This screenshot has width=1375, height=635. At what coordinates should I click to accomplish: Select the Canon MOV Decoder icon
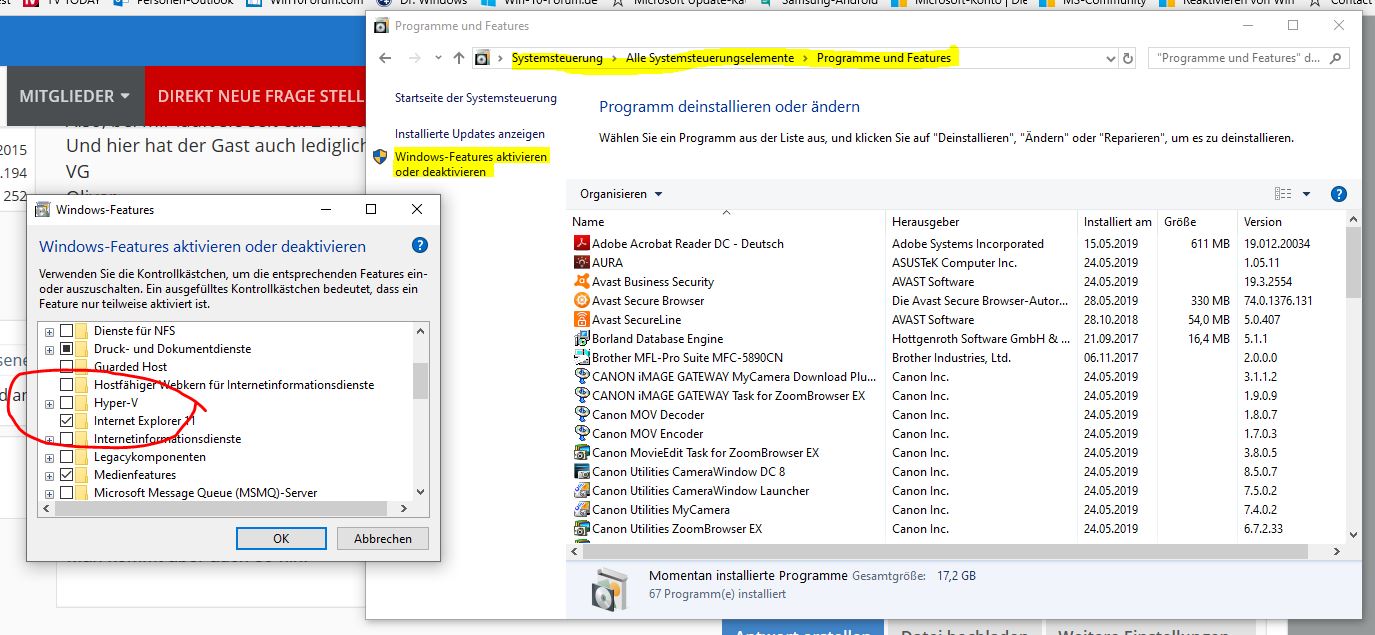tap(582, 414)
